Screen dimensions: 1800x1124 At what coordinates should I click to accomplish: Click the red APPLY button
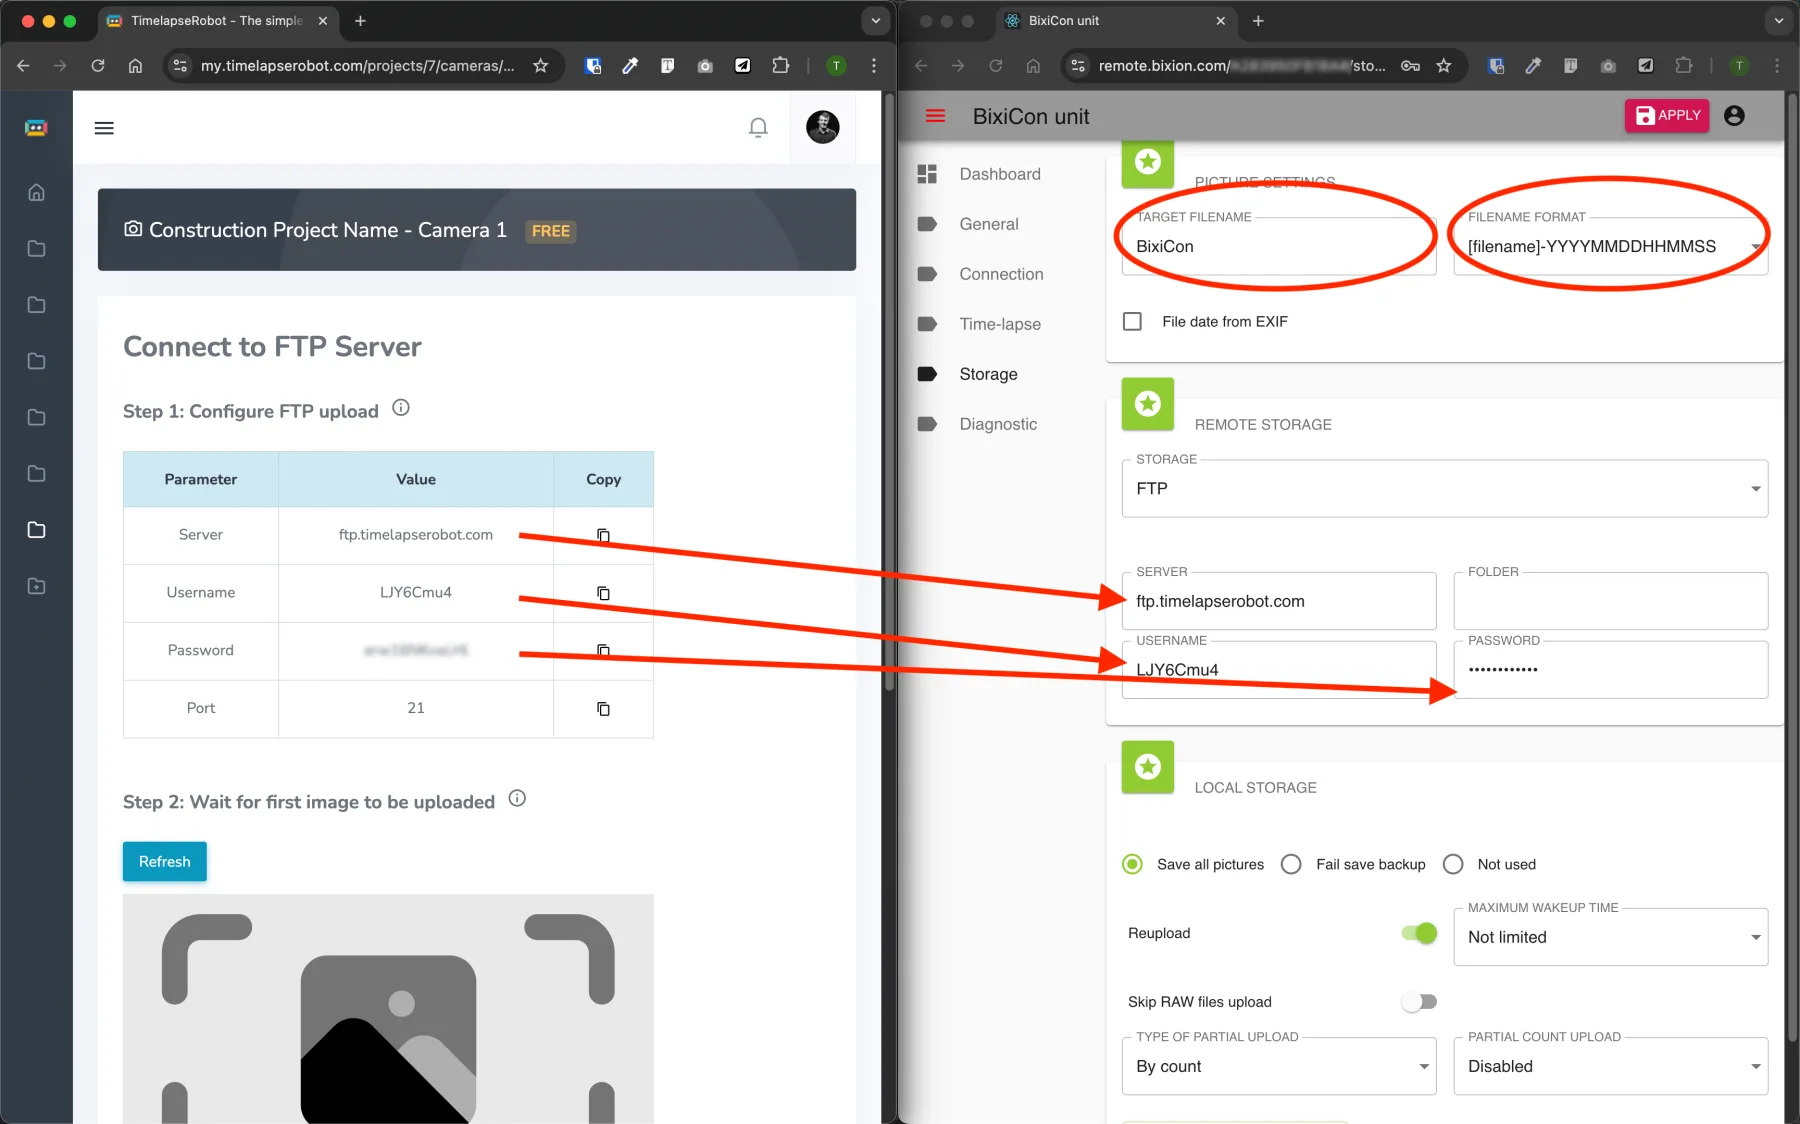pyautogui.click(x=1667, y=115)
